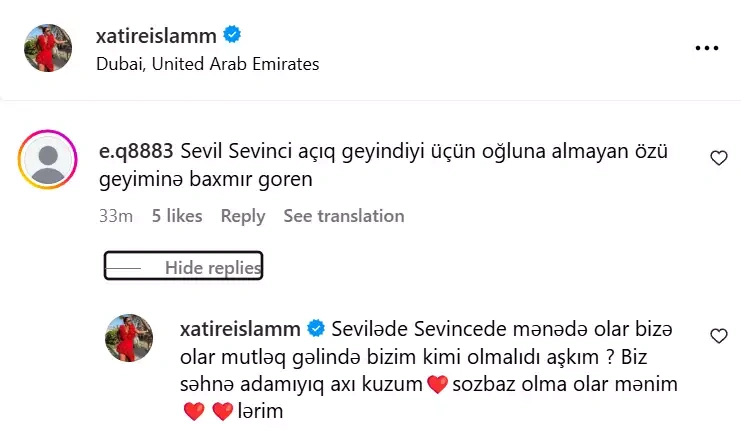Image resolution: width=741 pixels, height=431 pixels.
Task: Open the xatireislamm username in post header
Action: (x=157, y=37)
